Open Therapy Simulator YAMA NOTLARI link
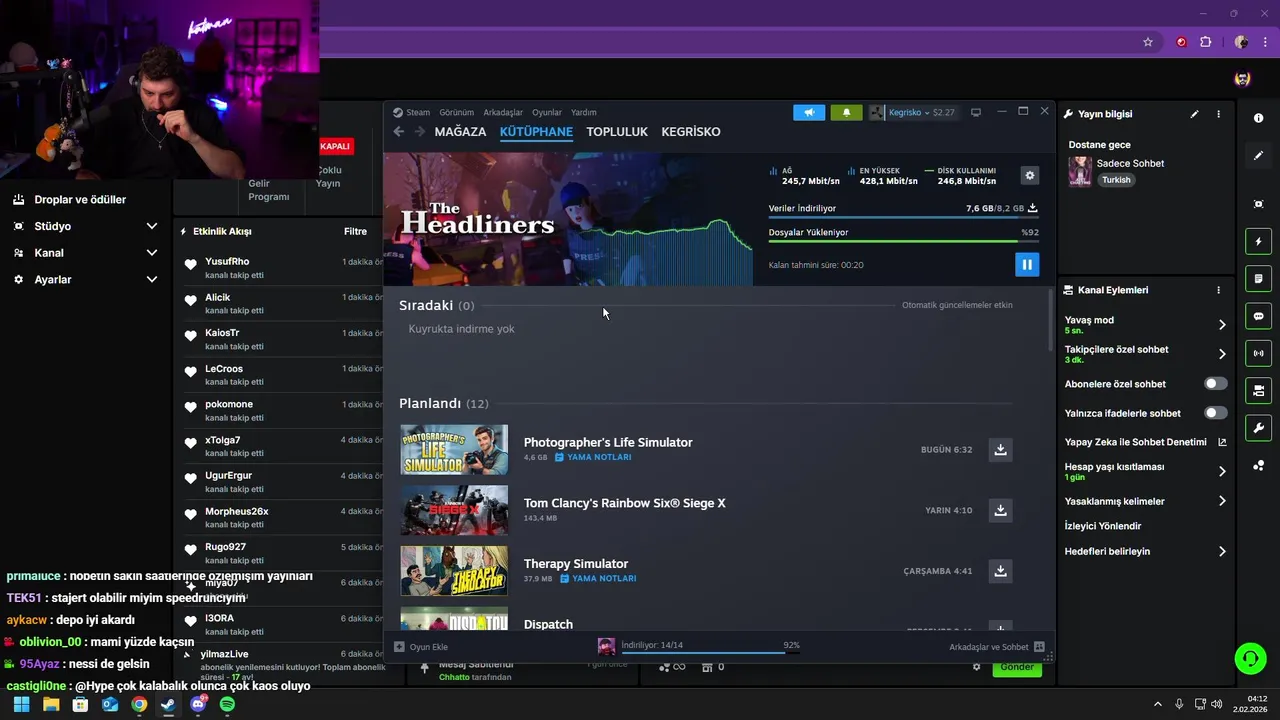Viewport: 1280px width, 720px height. pos(598,578)
